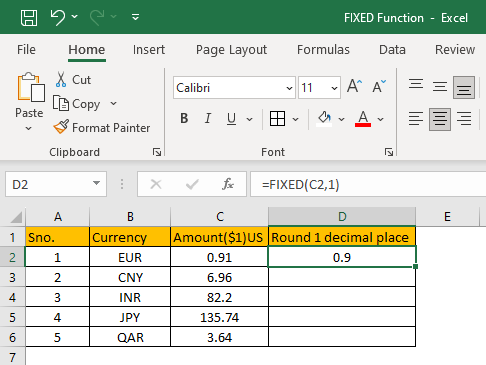Toggle Center horizontal alignment
Screen dimensions: 486x365
point(440,119)
